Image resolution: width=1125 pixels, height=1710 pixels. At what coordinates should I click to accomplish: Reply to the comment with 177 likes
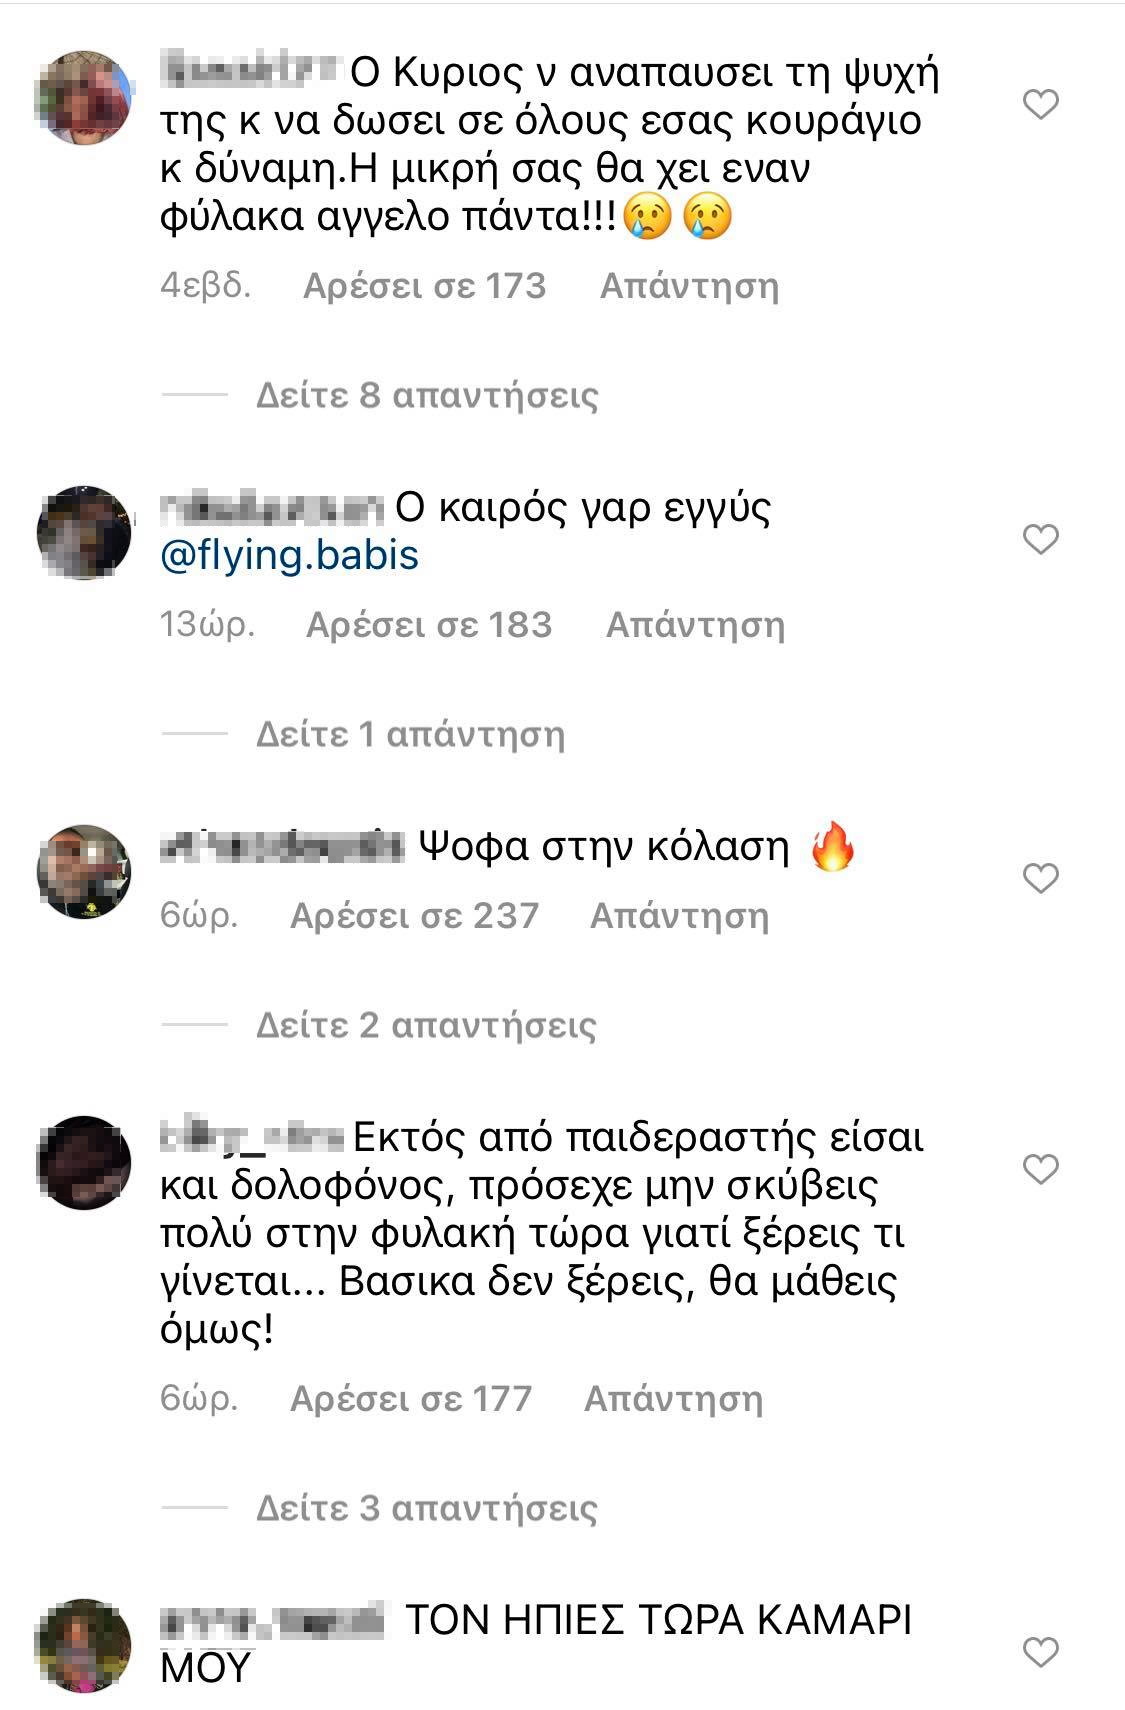coord(673,1398)
